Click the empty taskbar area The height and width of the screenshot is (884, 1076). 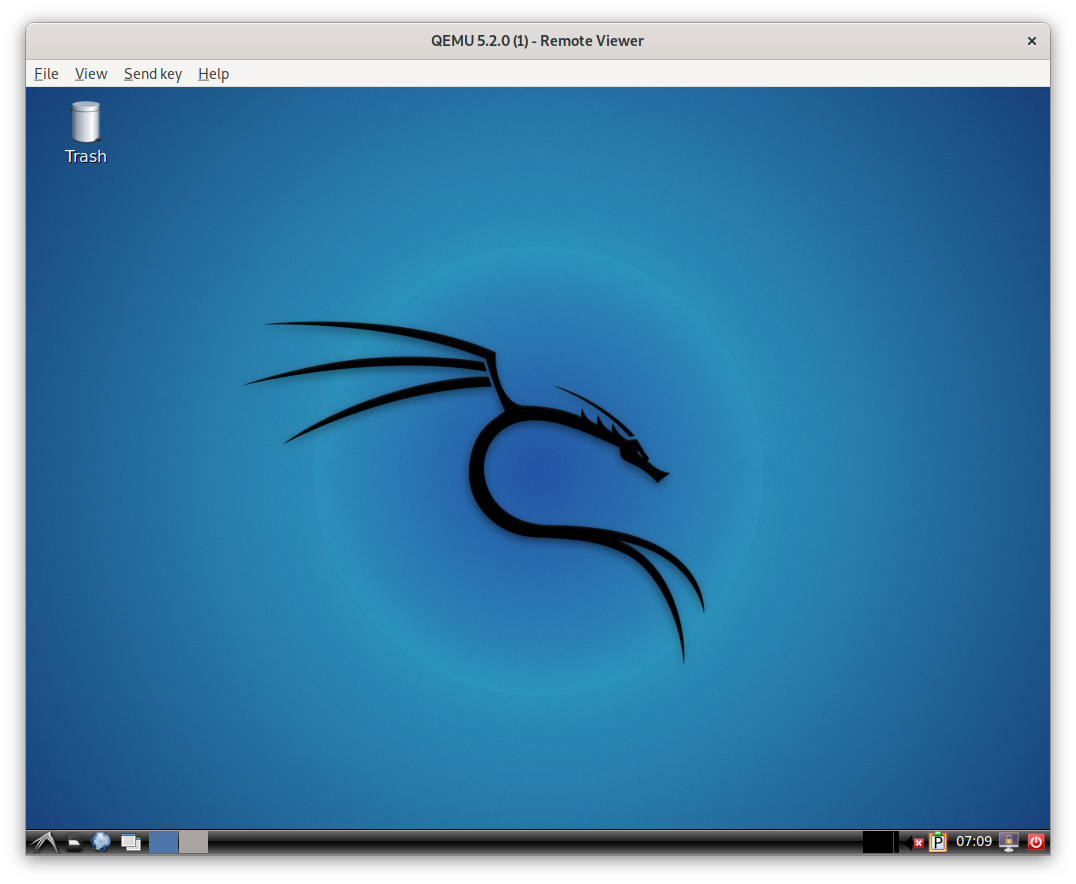[x=530, y=842]
